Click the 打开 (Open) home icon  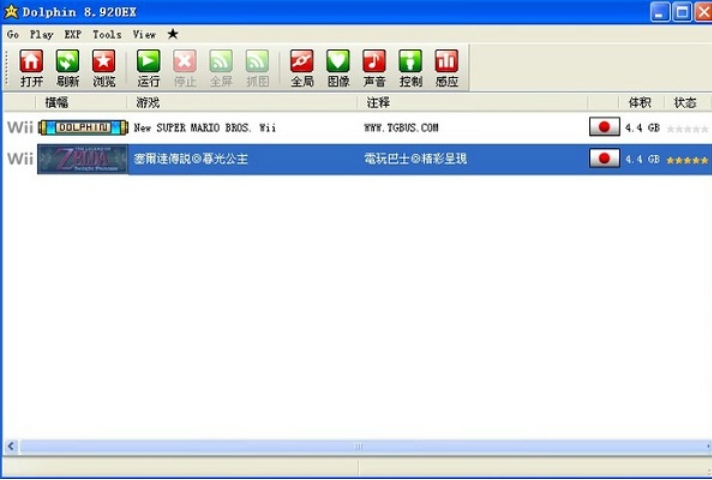(x=31, y=61)
